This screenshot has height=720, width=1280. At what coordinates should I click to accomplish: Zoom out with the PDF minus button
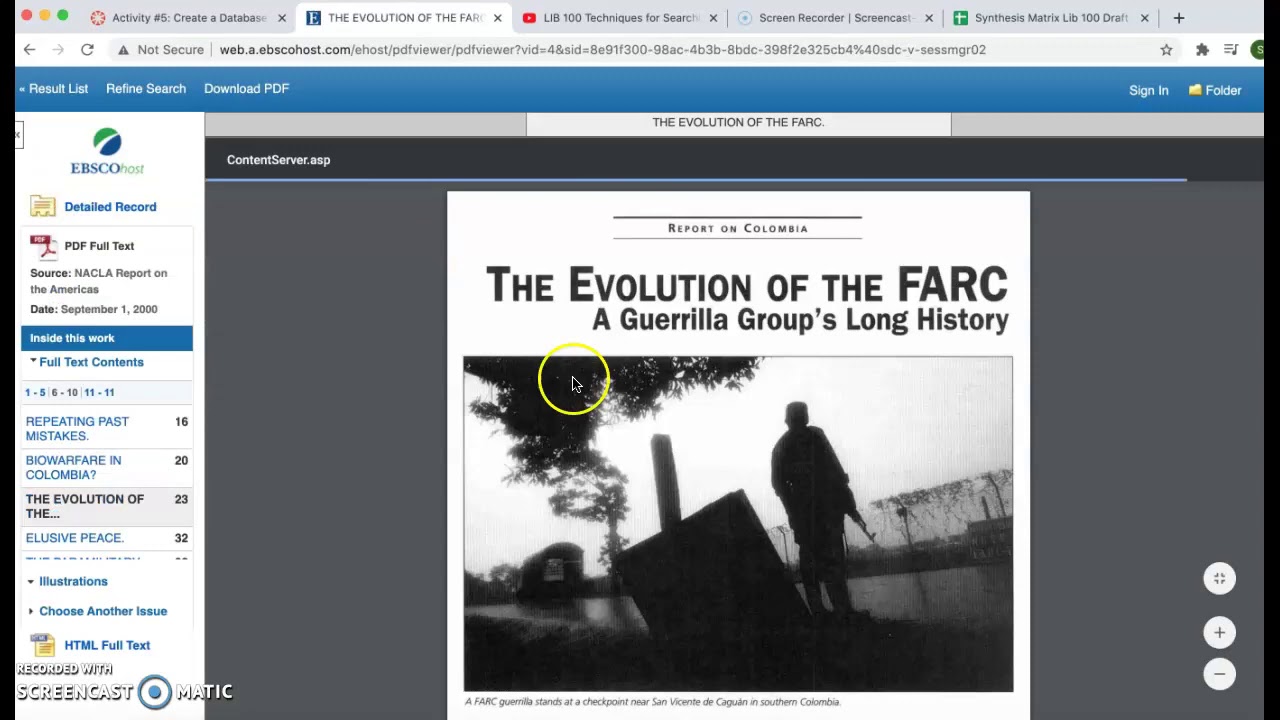click(1219, 674)
